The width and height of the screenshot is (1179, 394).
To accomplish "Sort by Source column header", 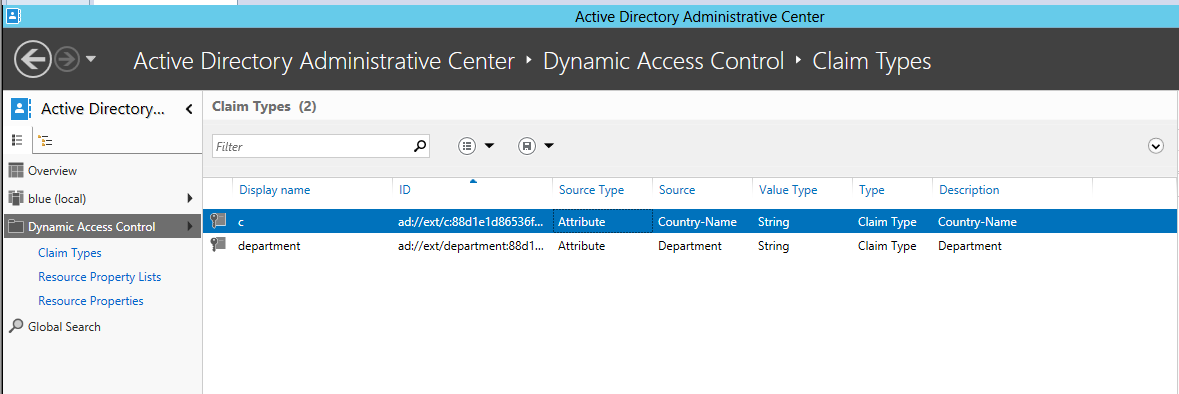I will (677, 190).
